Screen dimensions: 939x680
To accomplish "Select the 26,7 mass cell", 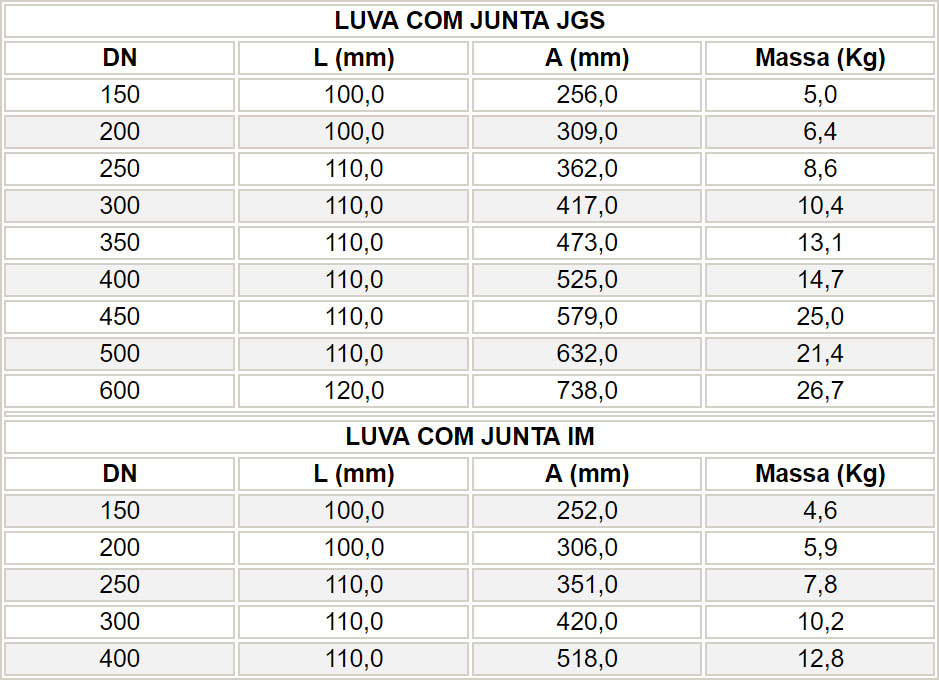I will [x=820, y=391].
